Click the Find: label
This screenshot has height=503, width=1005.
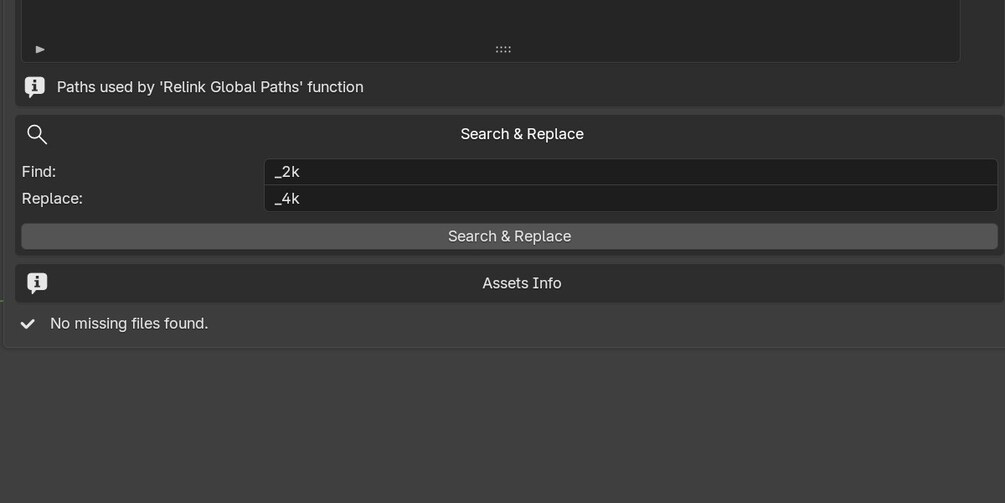pos(39,172)
